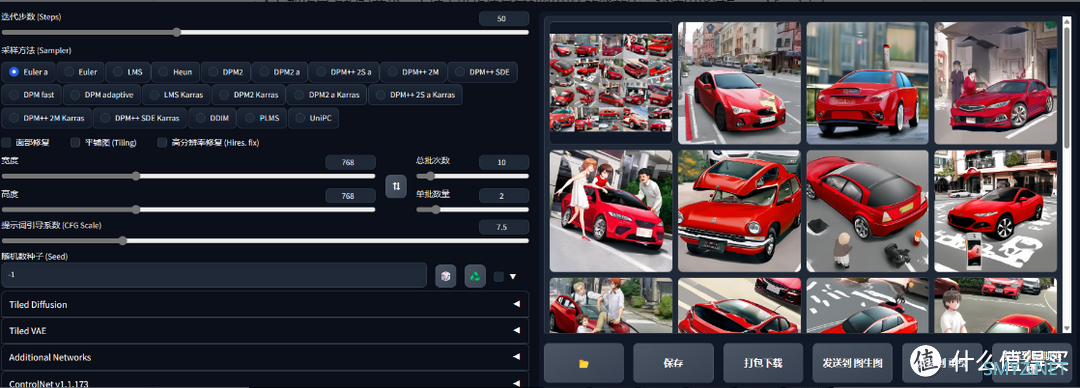The height and width of the screenshot is (388, 1080).
Task: Select the Euler a sampler
Action: 28,72
